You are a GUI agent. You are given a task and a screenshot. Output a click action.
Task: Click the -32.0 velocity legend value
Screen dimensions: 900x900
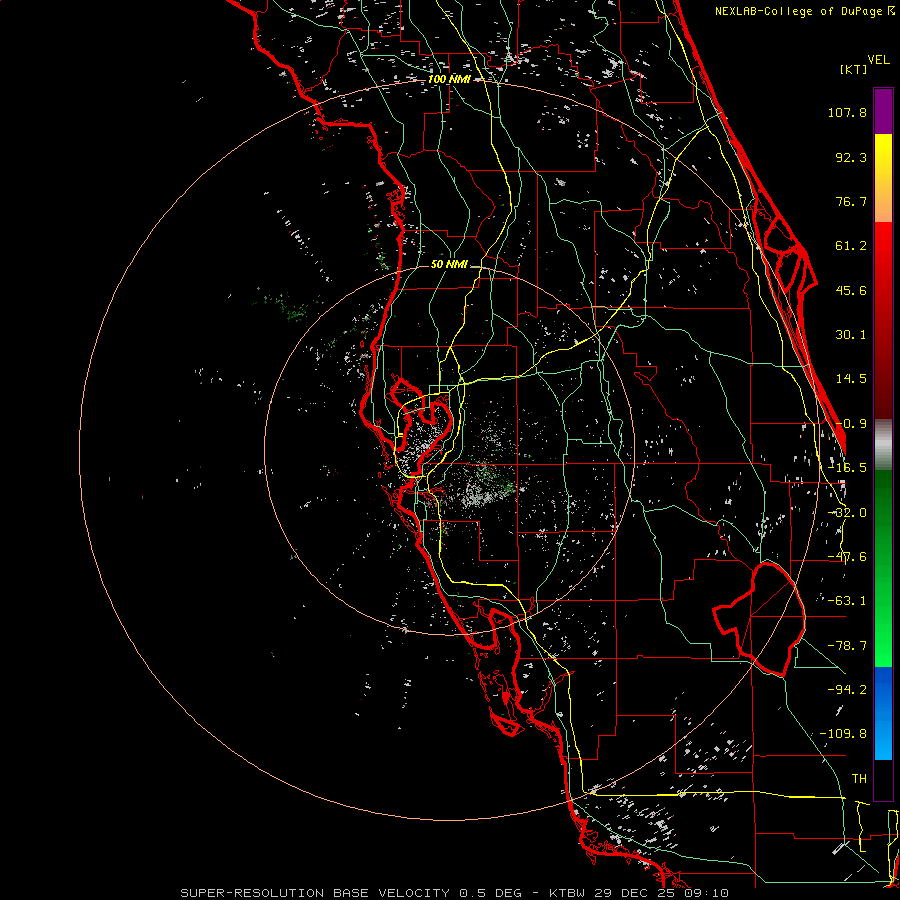pos(847,513)
